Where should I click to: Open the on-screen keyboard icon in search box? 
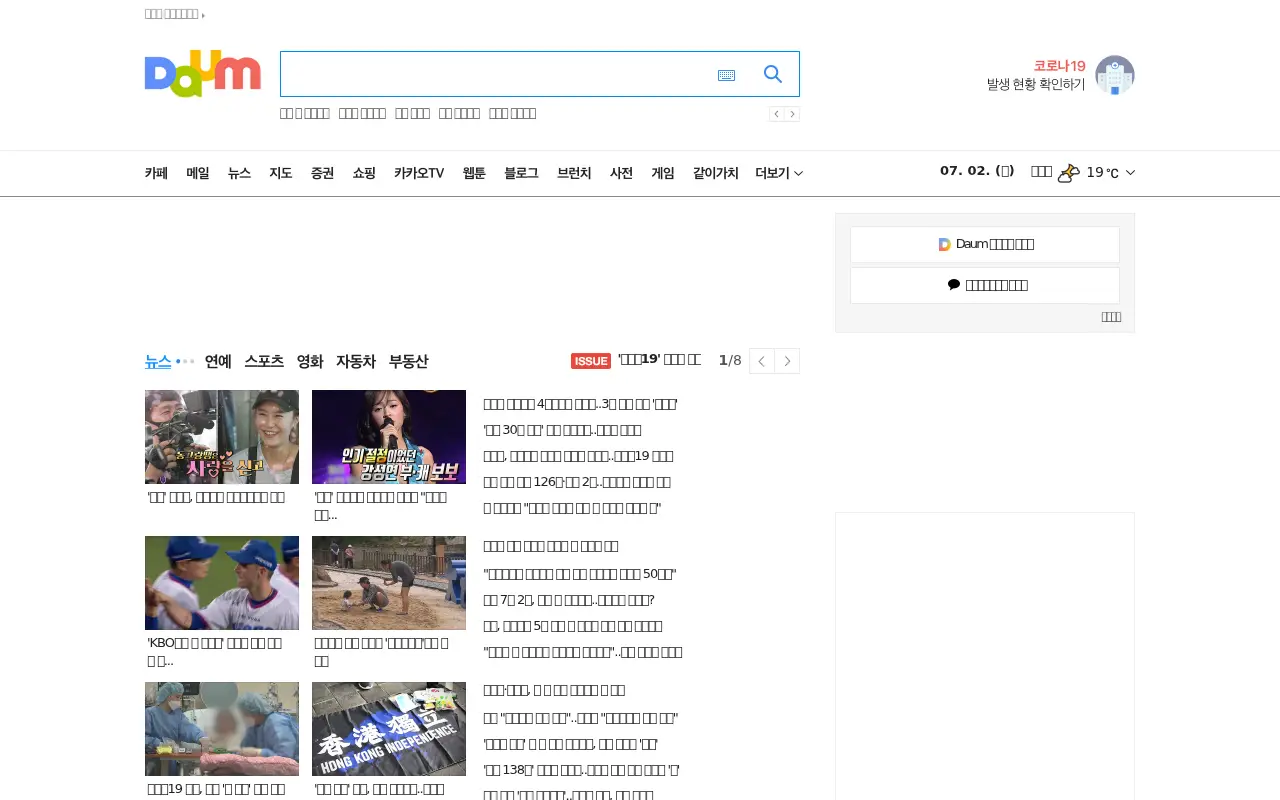tap(727, 75)
